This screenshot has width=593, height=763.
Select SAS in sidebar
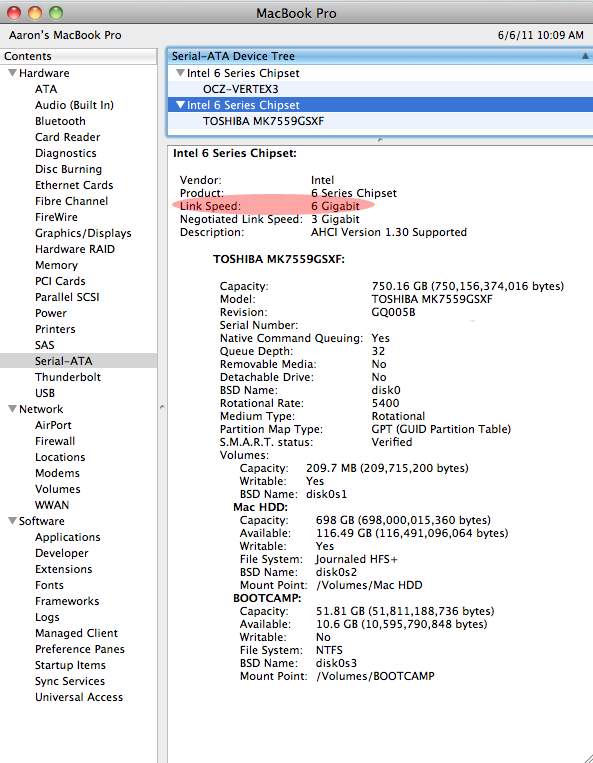click(44, 345)
